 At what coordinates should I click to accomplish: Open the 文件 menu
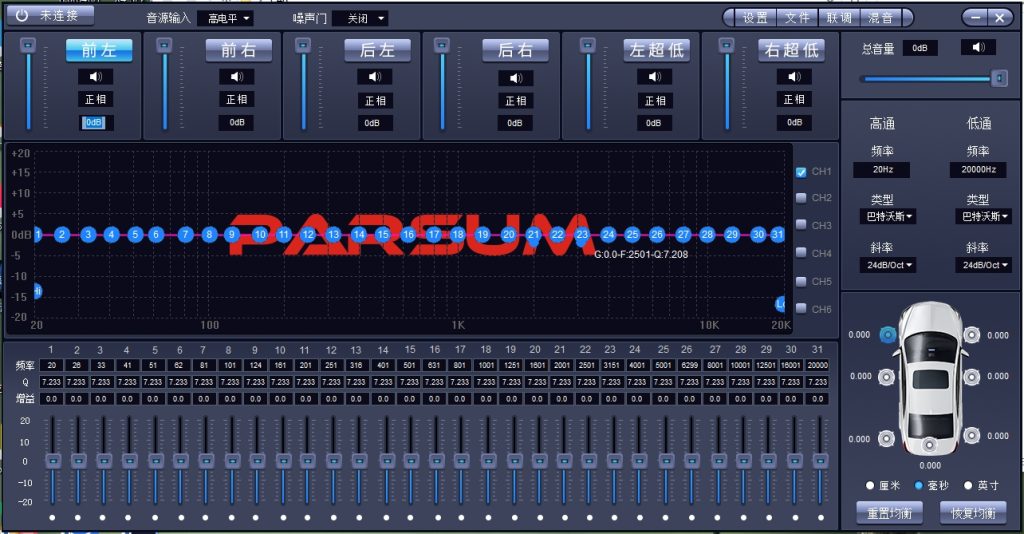(797, 18)
